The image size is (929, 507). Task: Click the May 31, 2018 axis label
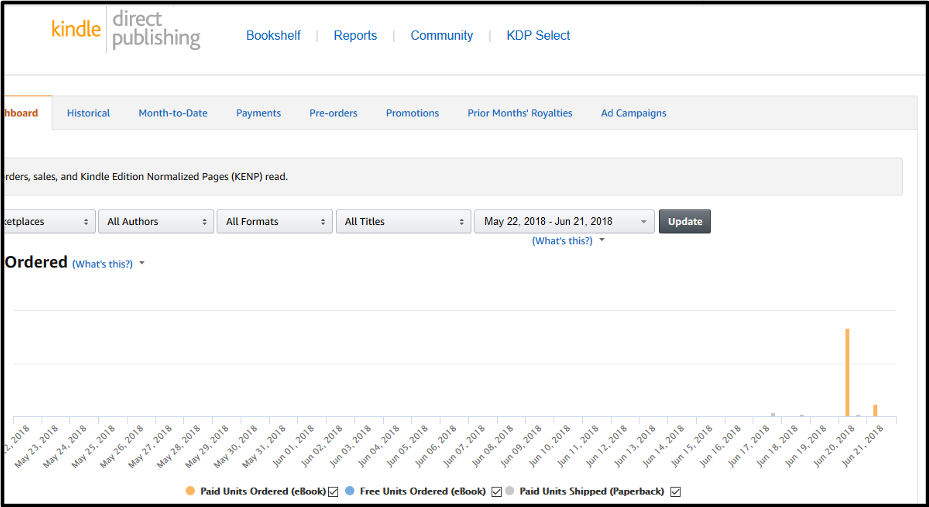coord(265,447)
